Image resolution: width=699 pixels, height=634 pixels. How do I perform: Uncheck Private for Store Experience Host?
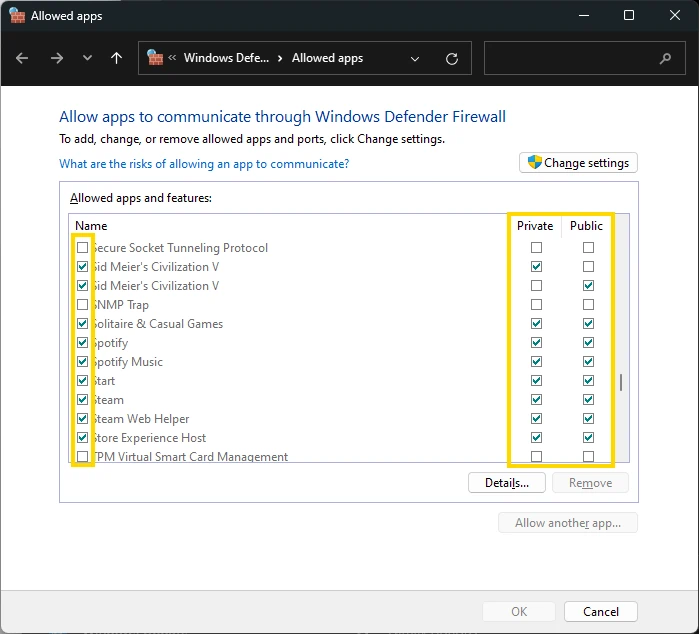pyautogui.click(x=536, y=437)
